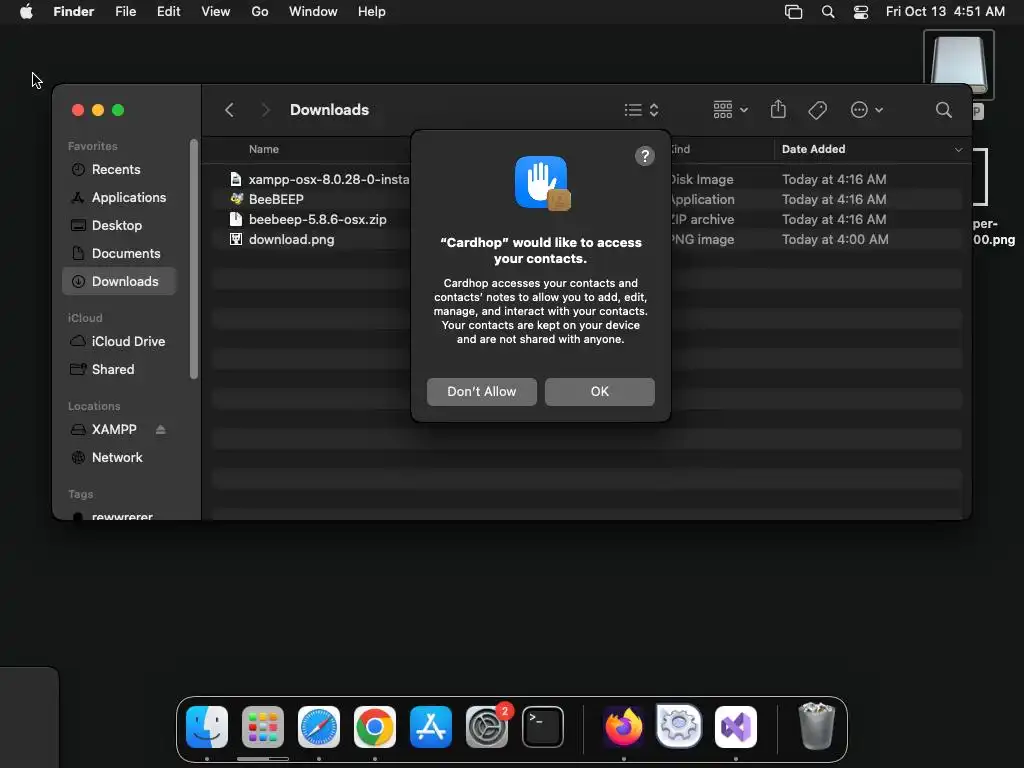Image resolution: width=1024 pixels, height=768 pixels.
Task: Click the Share icon in Finder toolbar
Action: 778,109
